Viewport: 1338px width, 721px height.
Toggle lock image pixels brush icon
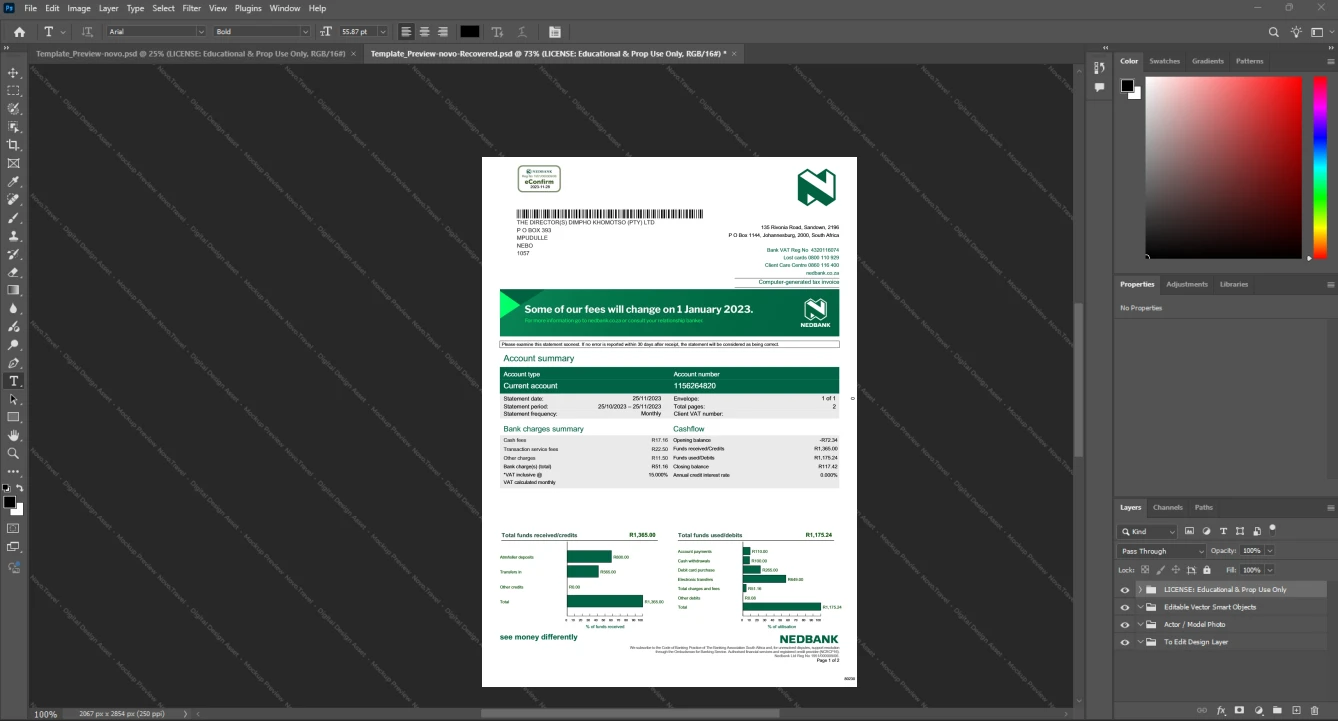(x=1160, y=570)
